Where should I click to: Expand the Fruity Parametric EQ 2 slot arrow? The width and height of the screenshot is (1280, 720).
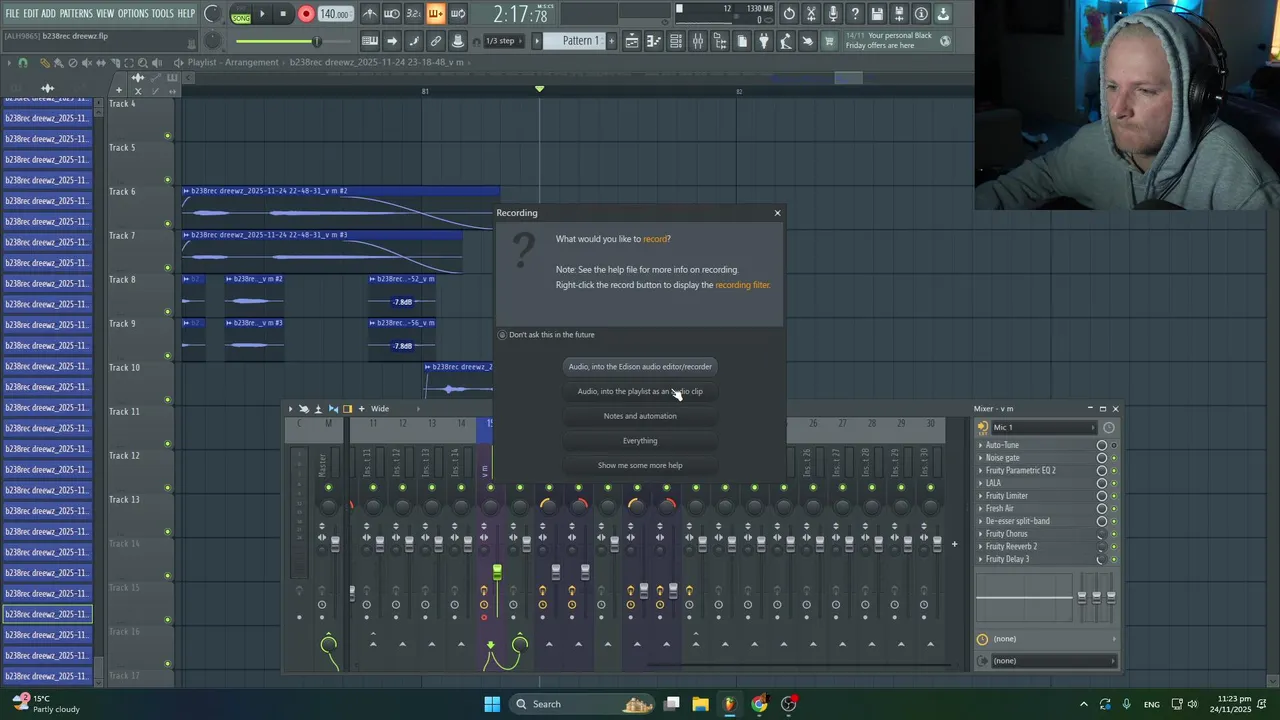[980, 471]
